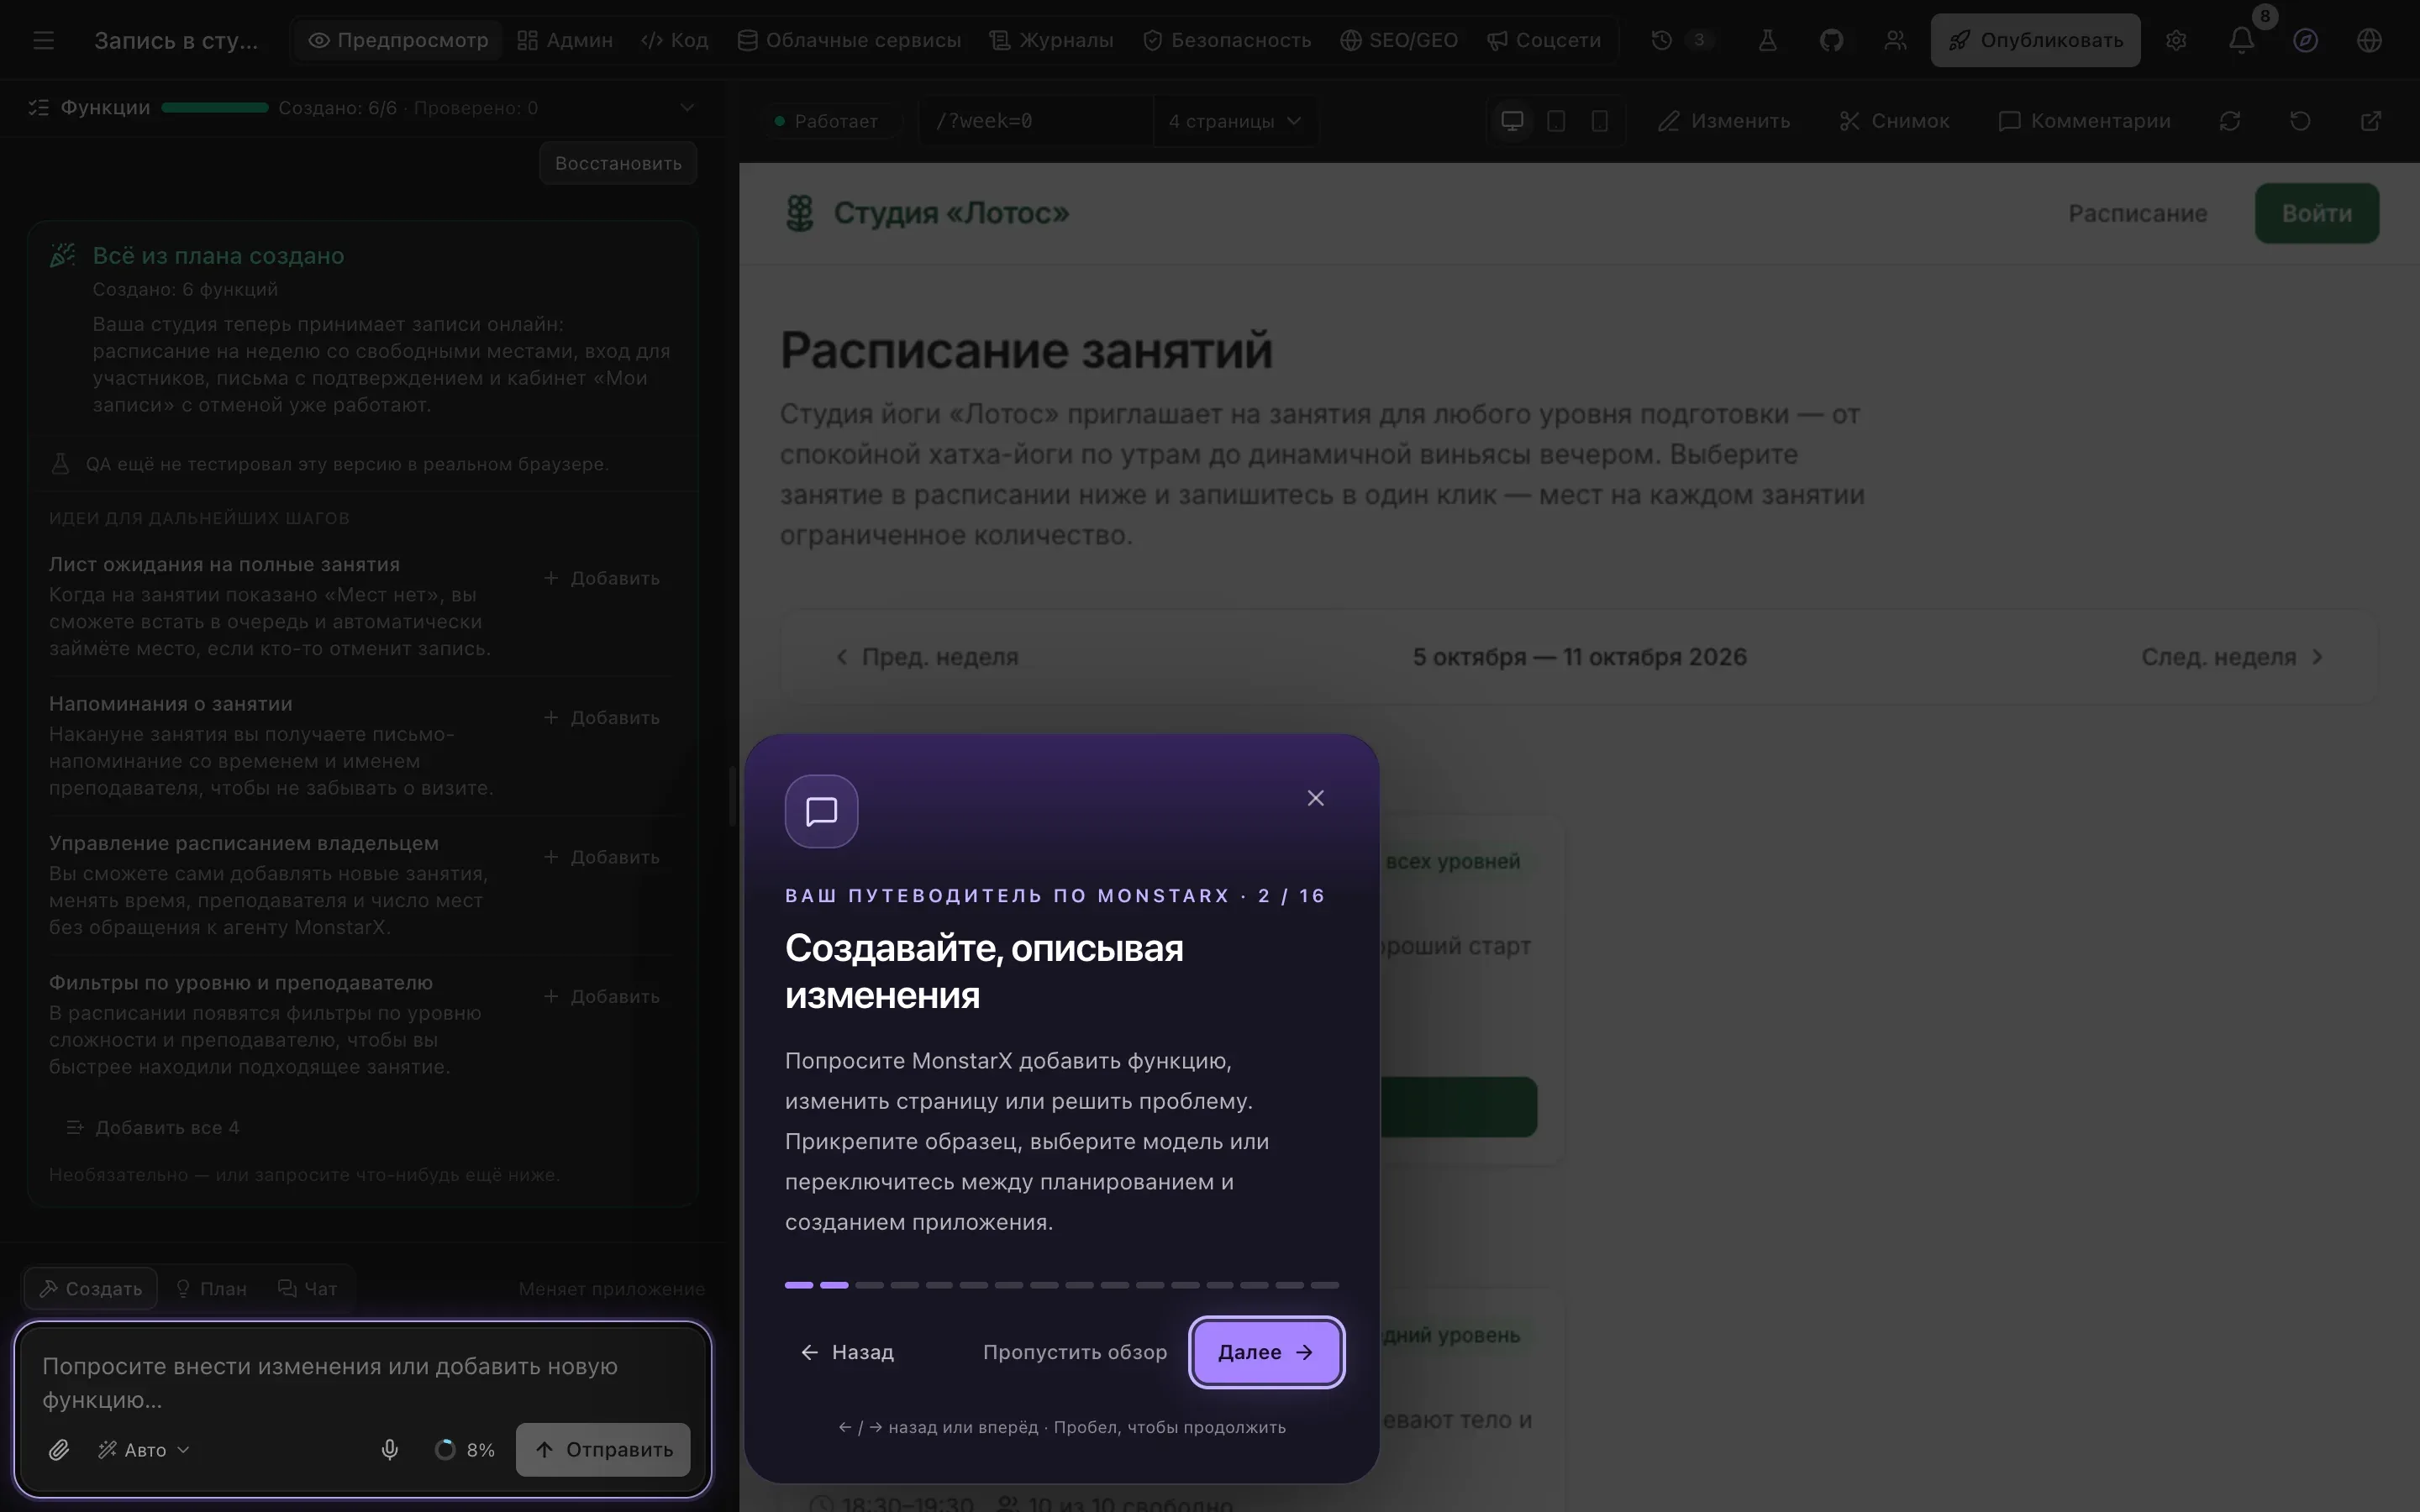This screenshot has height=1512, width=2420.
Task: Open the notifications bell
Action: click(x=2241, y=40)
